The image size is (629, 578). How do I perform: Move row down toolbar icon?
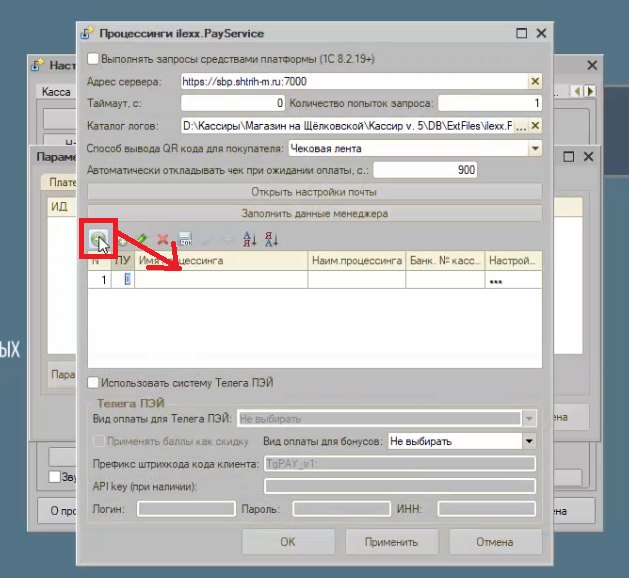point(228,239)
